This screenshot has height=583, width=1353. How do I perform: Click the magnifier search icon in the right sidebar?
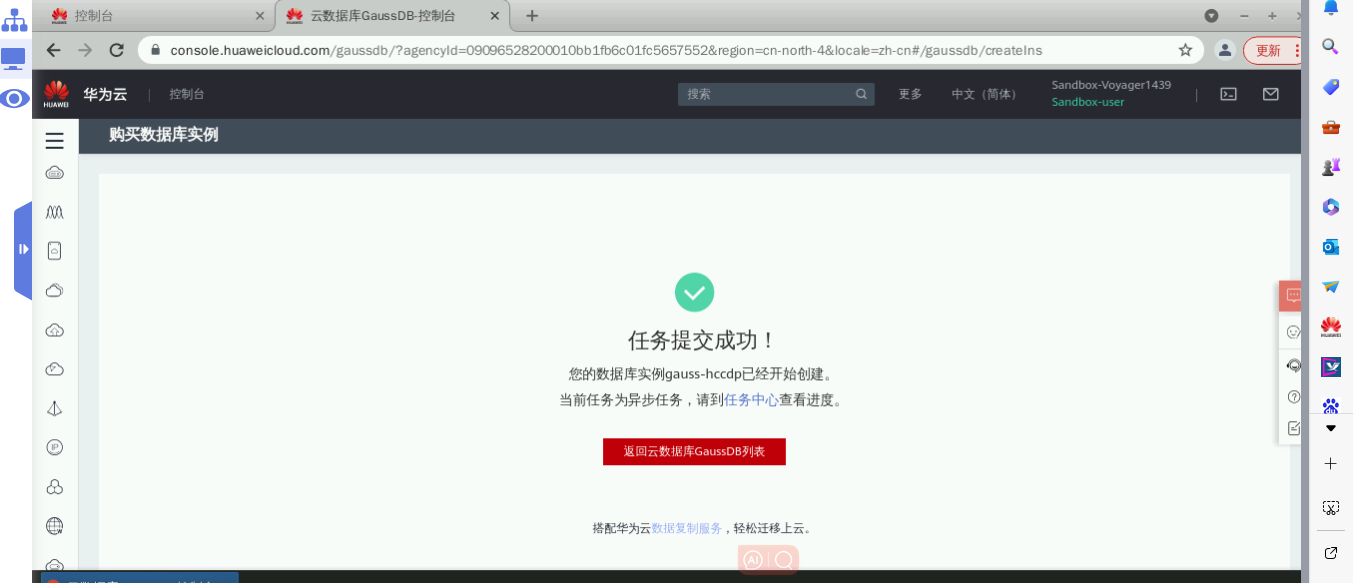coord(1331,46)
